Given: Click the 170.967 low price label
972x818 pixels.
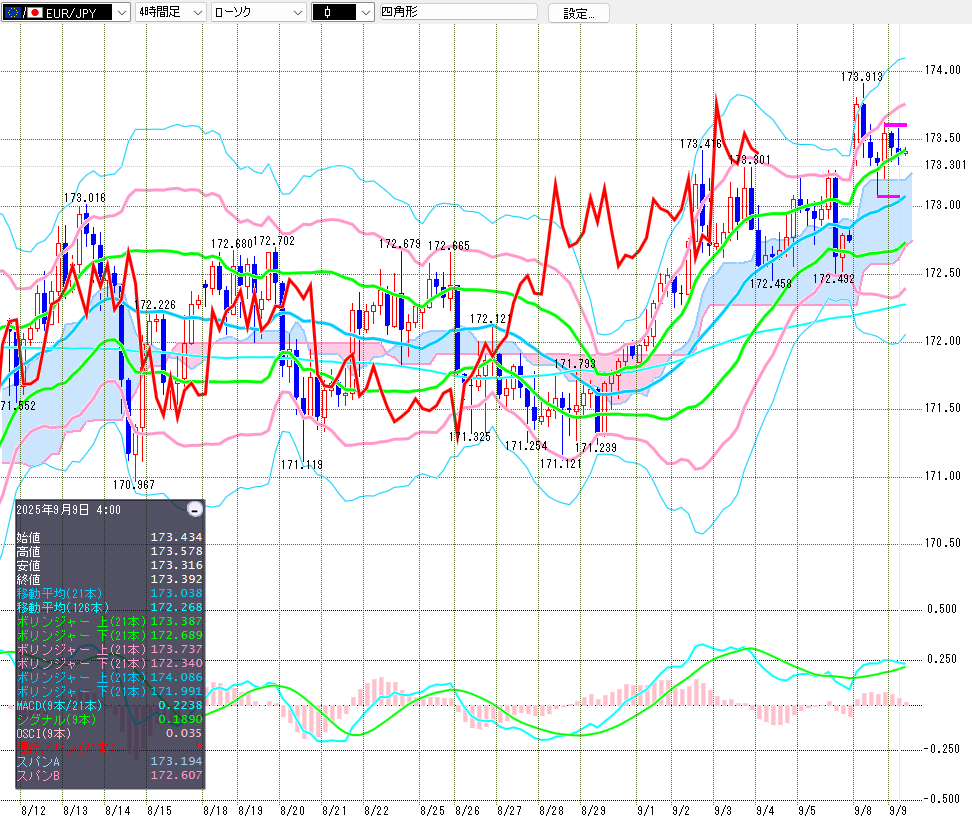Looking at the screenshot, I should (x=133, y=485).
